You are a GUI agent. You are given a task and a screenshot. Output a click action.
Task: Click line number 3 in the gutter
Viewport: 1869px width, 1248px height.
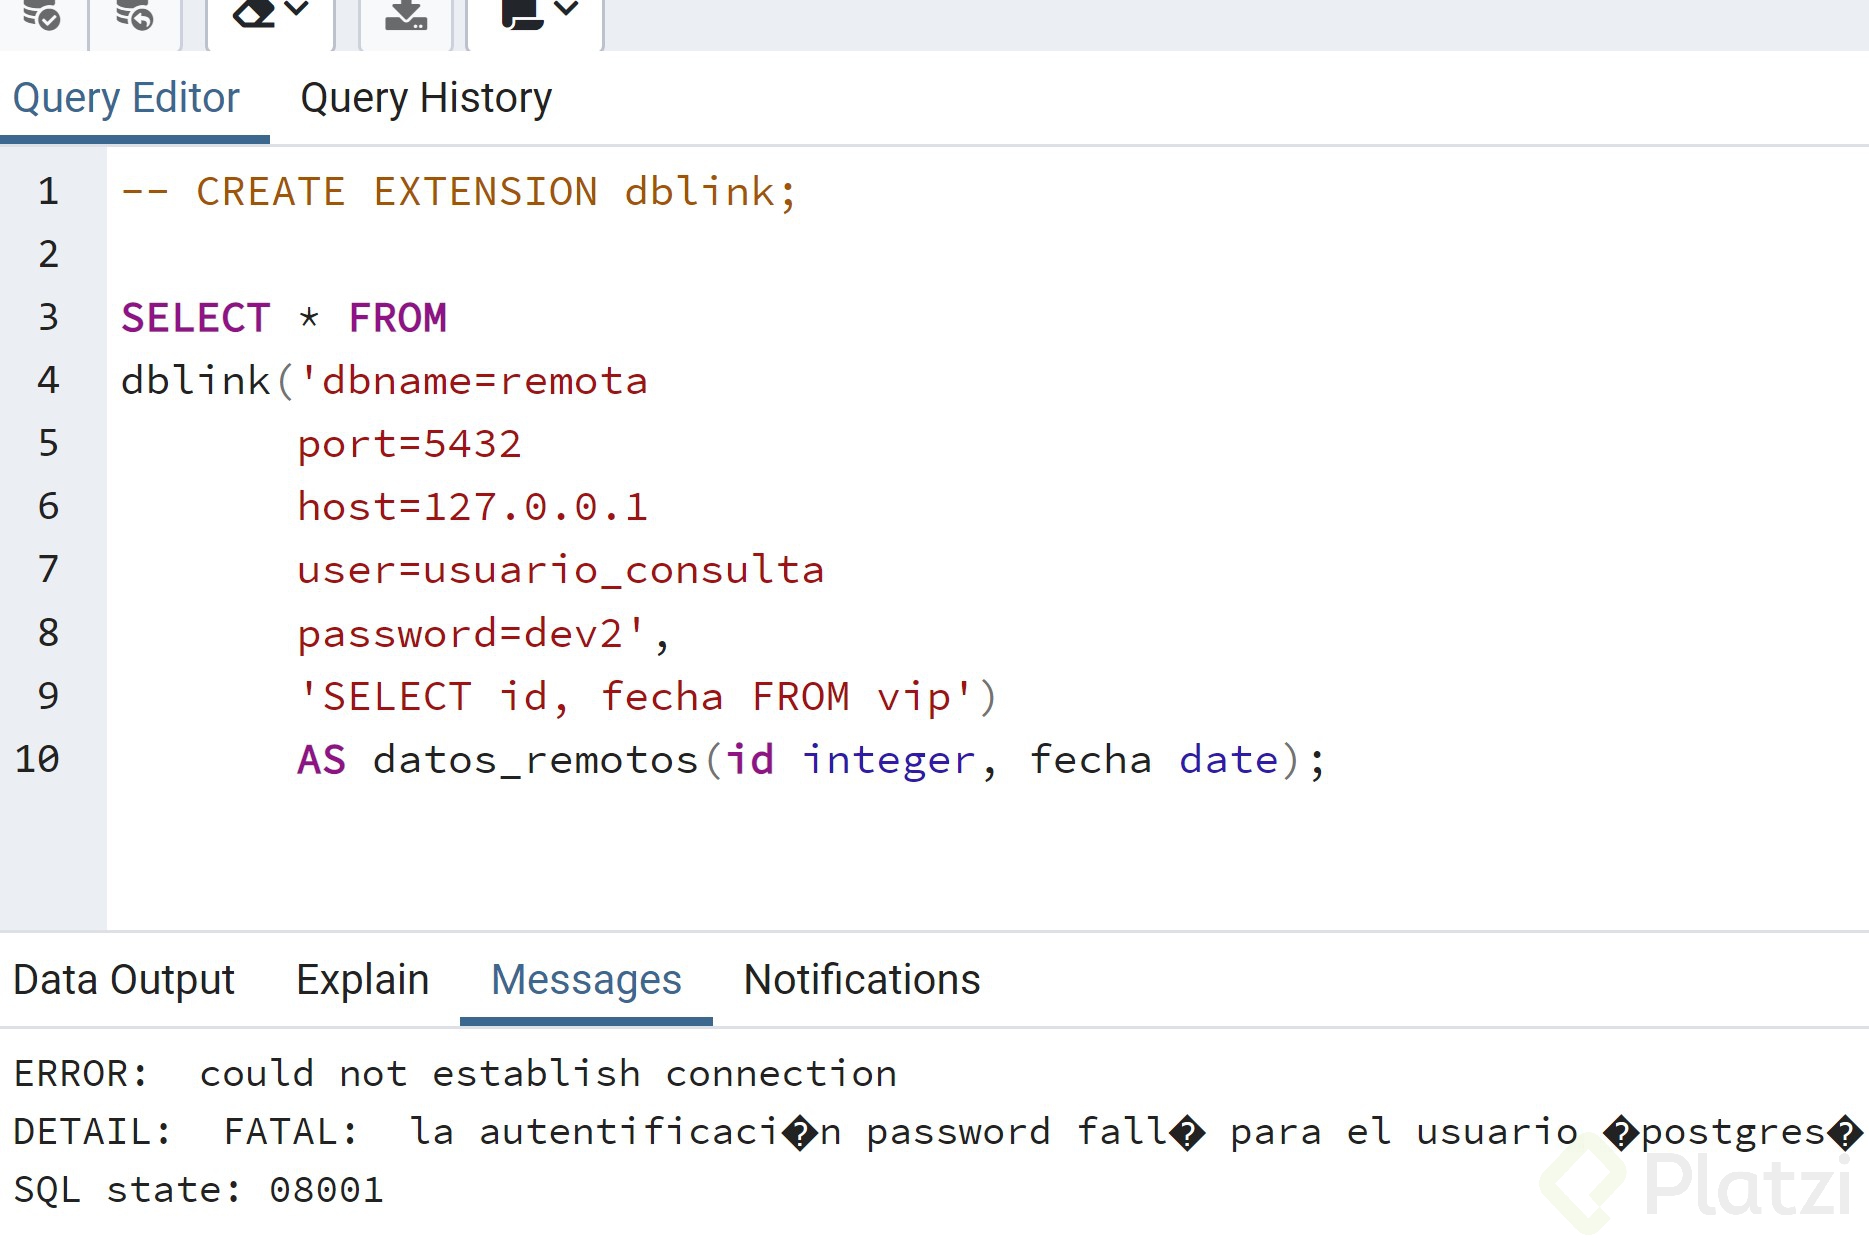point(48,317)
